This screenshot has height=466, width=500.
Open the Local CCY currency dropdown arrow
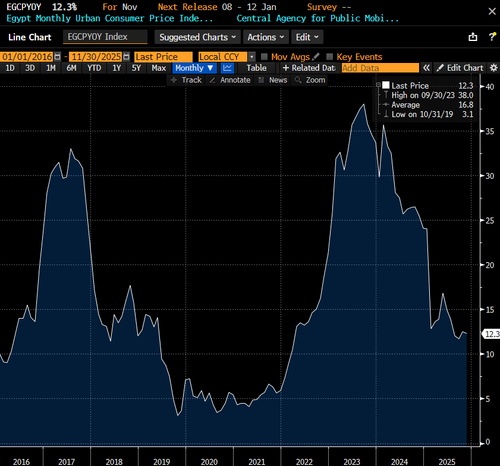pos(252,57)
